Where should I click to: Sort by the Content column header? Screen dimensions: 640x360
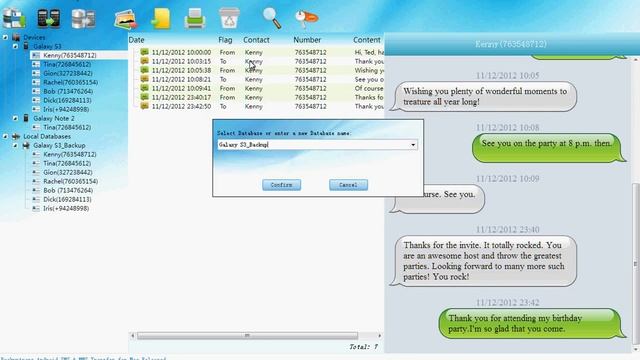tap(367, 40)
